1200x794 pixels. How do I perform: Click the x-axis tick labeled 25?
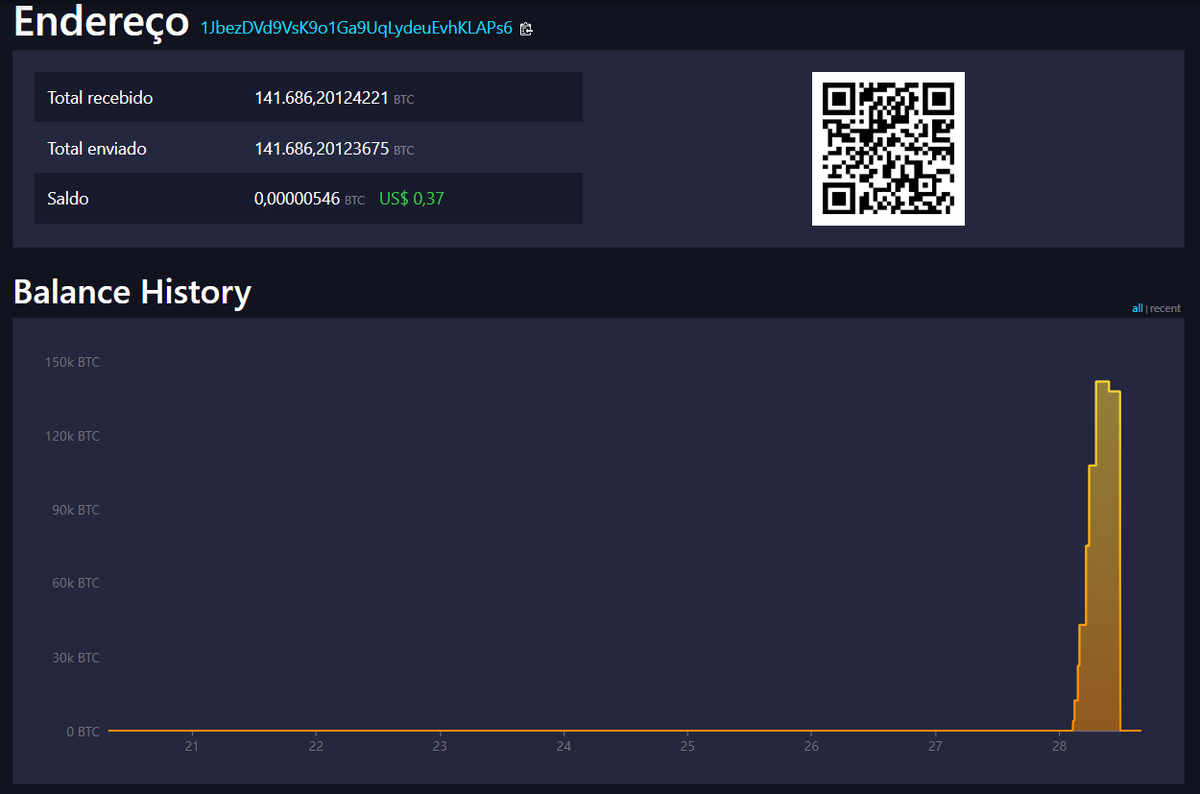click(x=688, y=746)
